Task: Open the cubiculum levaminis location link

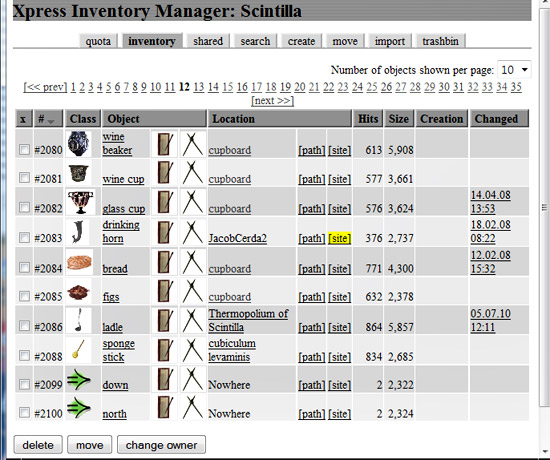Action: (x=232, y=350)
